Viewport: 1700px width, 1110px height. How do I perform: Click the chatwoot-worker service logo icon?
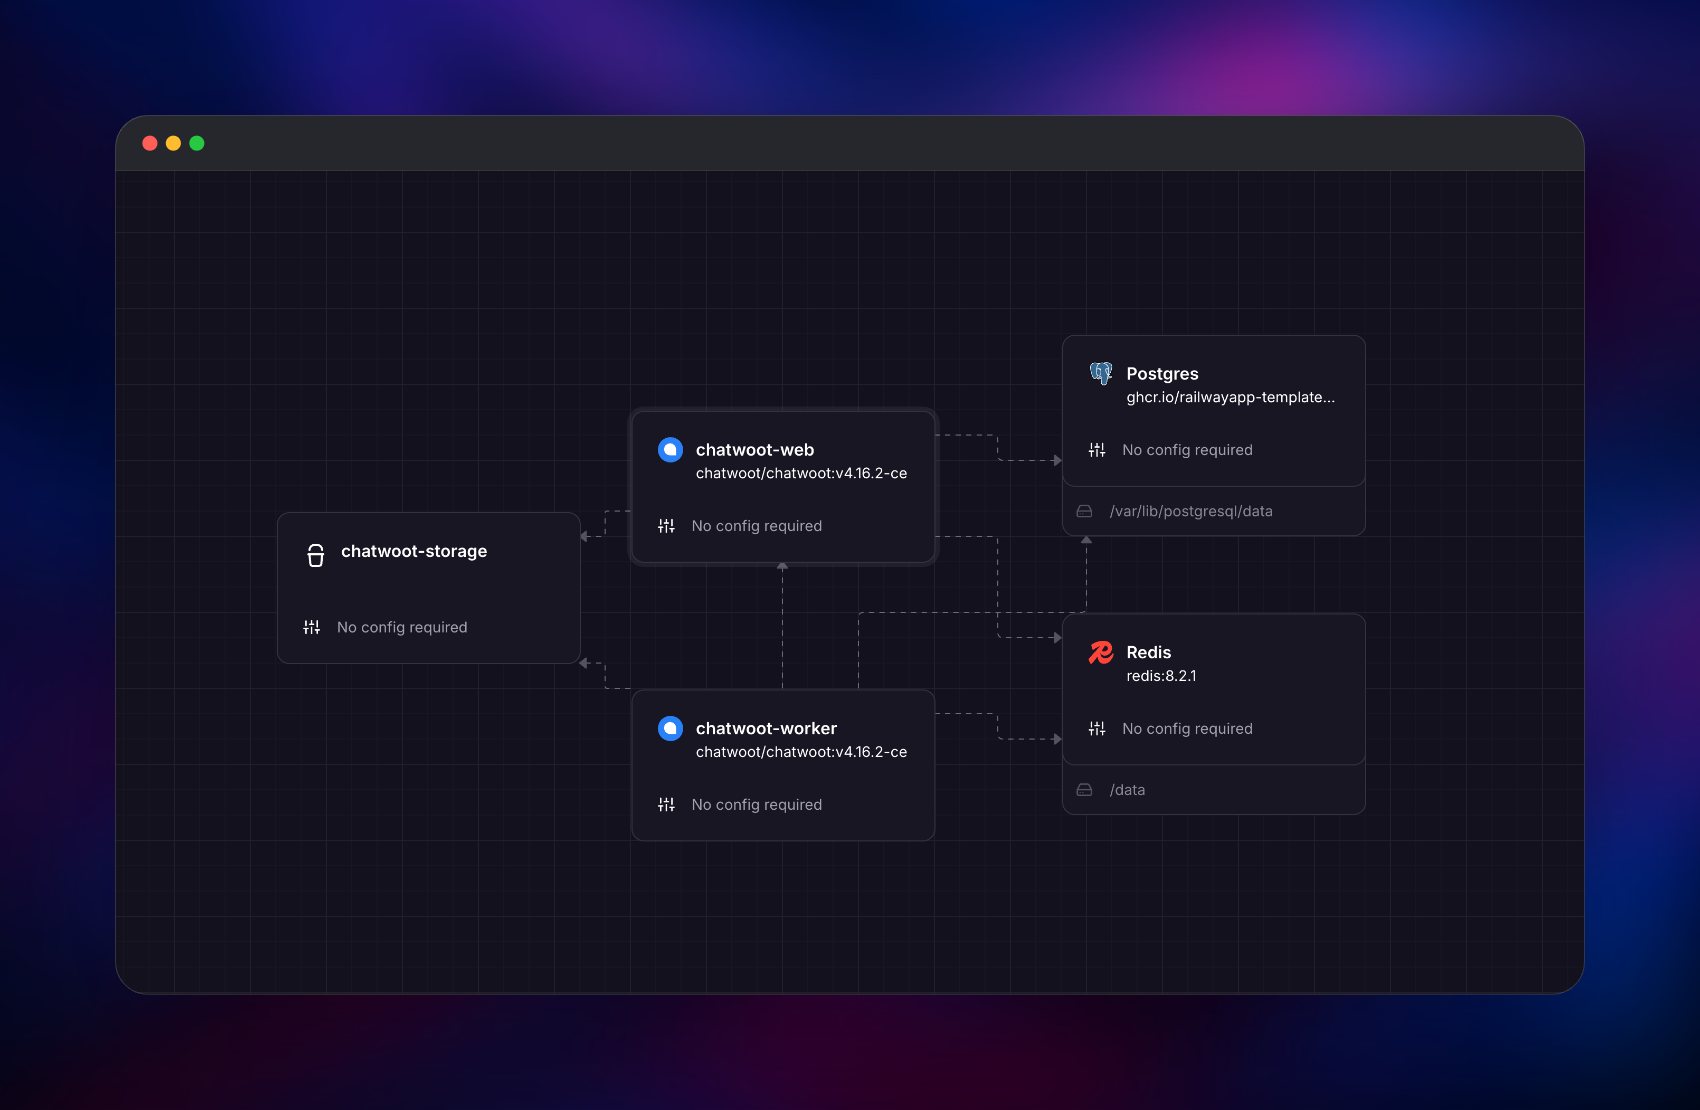pos(670,728)
